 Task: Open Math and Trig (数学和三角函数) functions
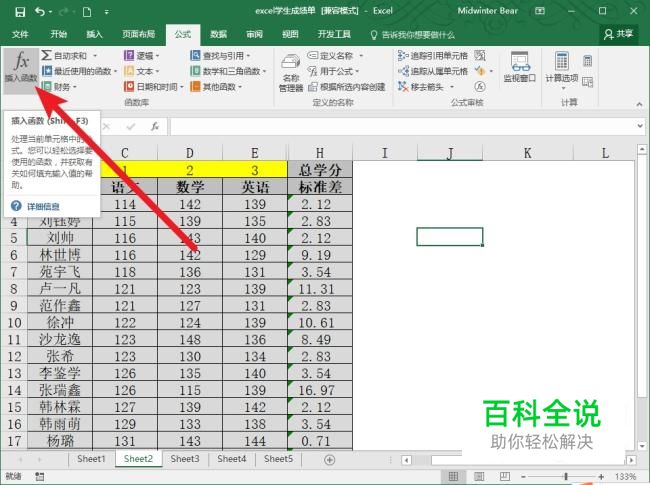pos(228,71)
